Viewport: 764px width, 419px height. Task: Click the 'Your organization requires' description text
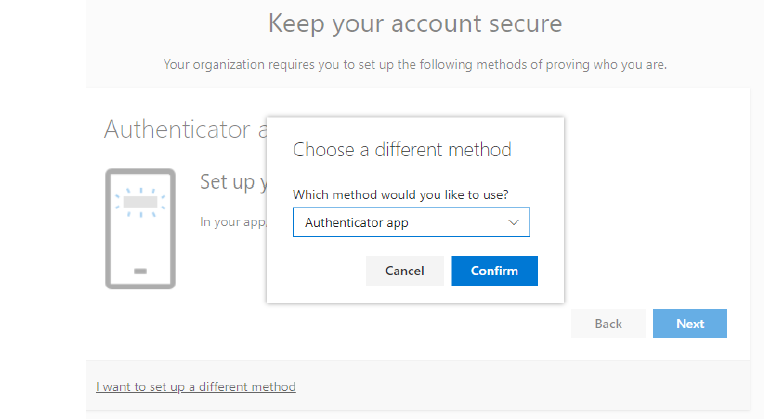coord(415,65)
